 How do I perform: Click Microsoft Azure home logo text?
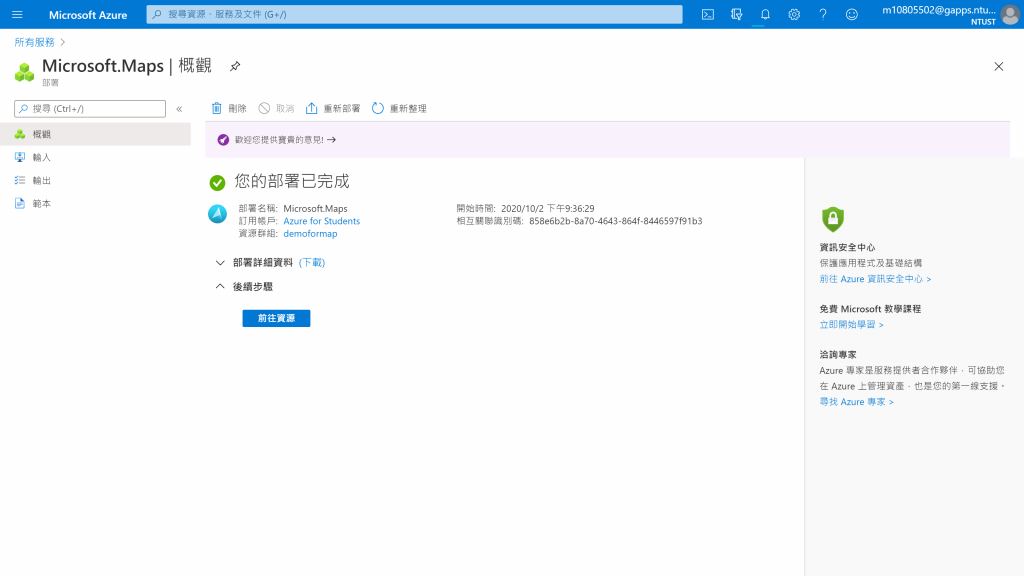(x=88, y=14)
